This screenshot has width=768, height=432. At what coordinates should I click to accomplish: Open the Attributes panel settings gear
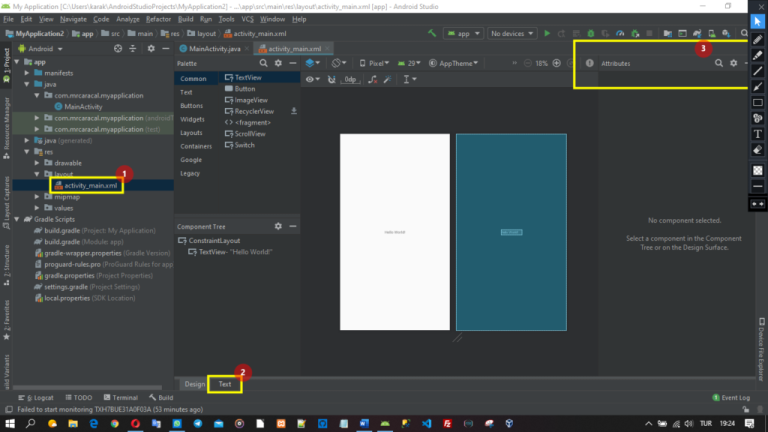(x=733, y=63)
